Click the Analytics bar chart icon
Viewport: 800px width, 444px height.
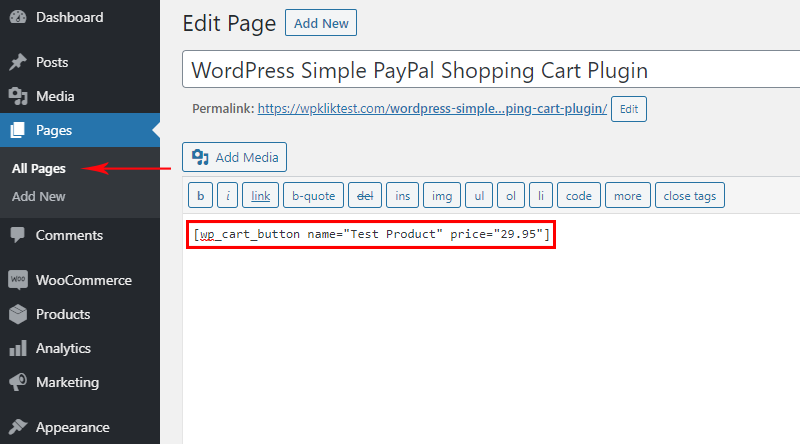[x=18, y=349]
